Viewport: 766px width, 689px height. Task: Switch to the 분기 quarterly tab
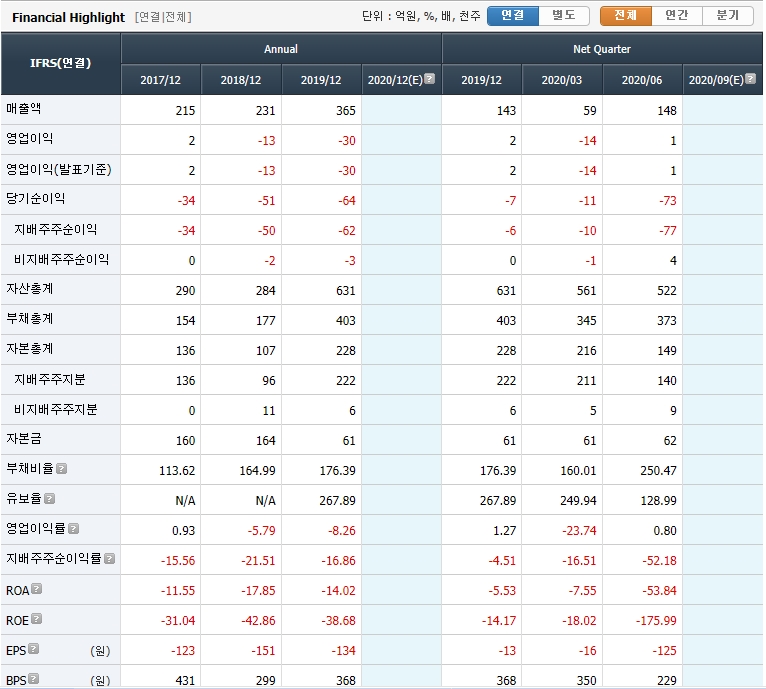click(728, 16)
